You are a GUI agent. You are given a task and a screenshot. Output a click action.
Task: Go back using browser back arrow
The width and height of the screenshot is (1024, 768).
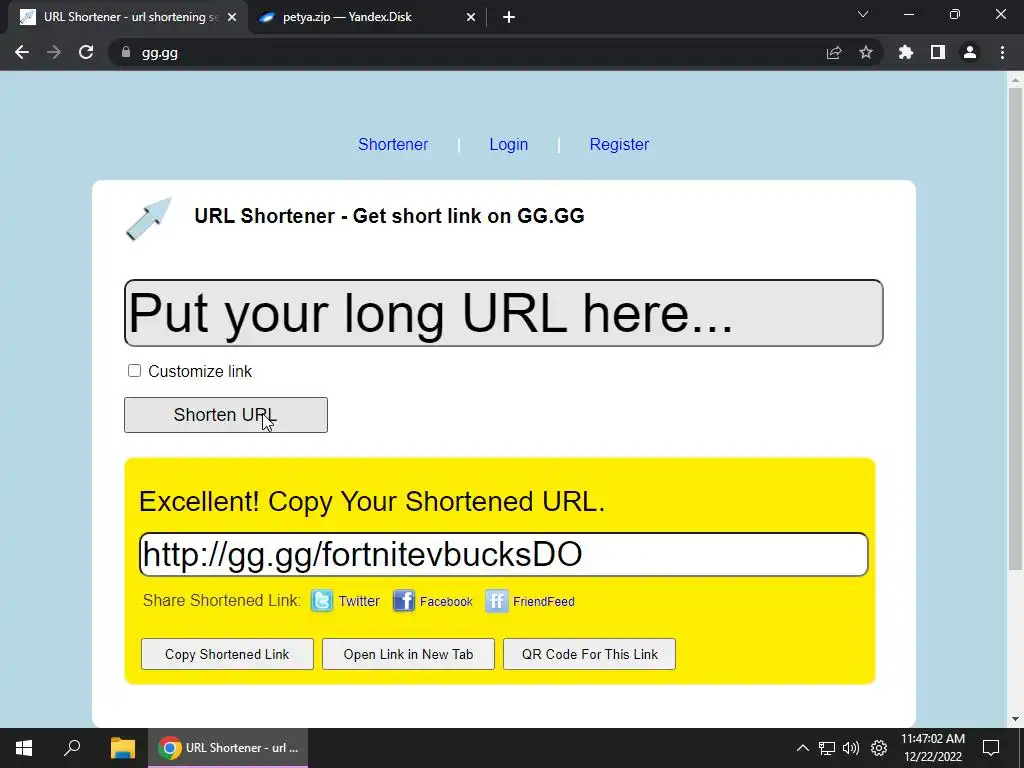(22, 52)
